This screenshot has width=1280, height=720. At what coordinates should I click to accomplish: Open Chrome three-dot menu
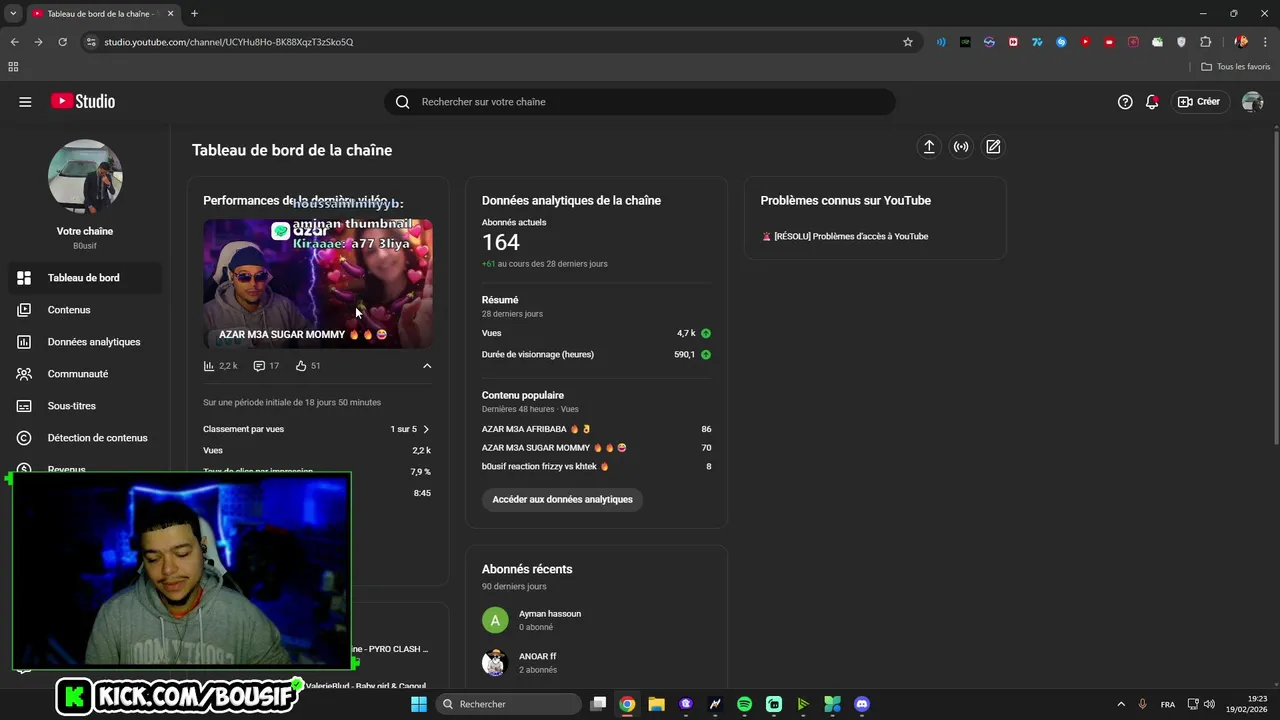point(1265,42)
